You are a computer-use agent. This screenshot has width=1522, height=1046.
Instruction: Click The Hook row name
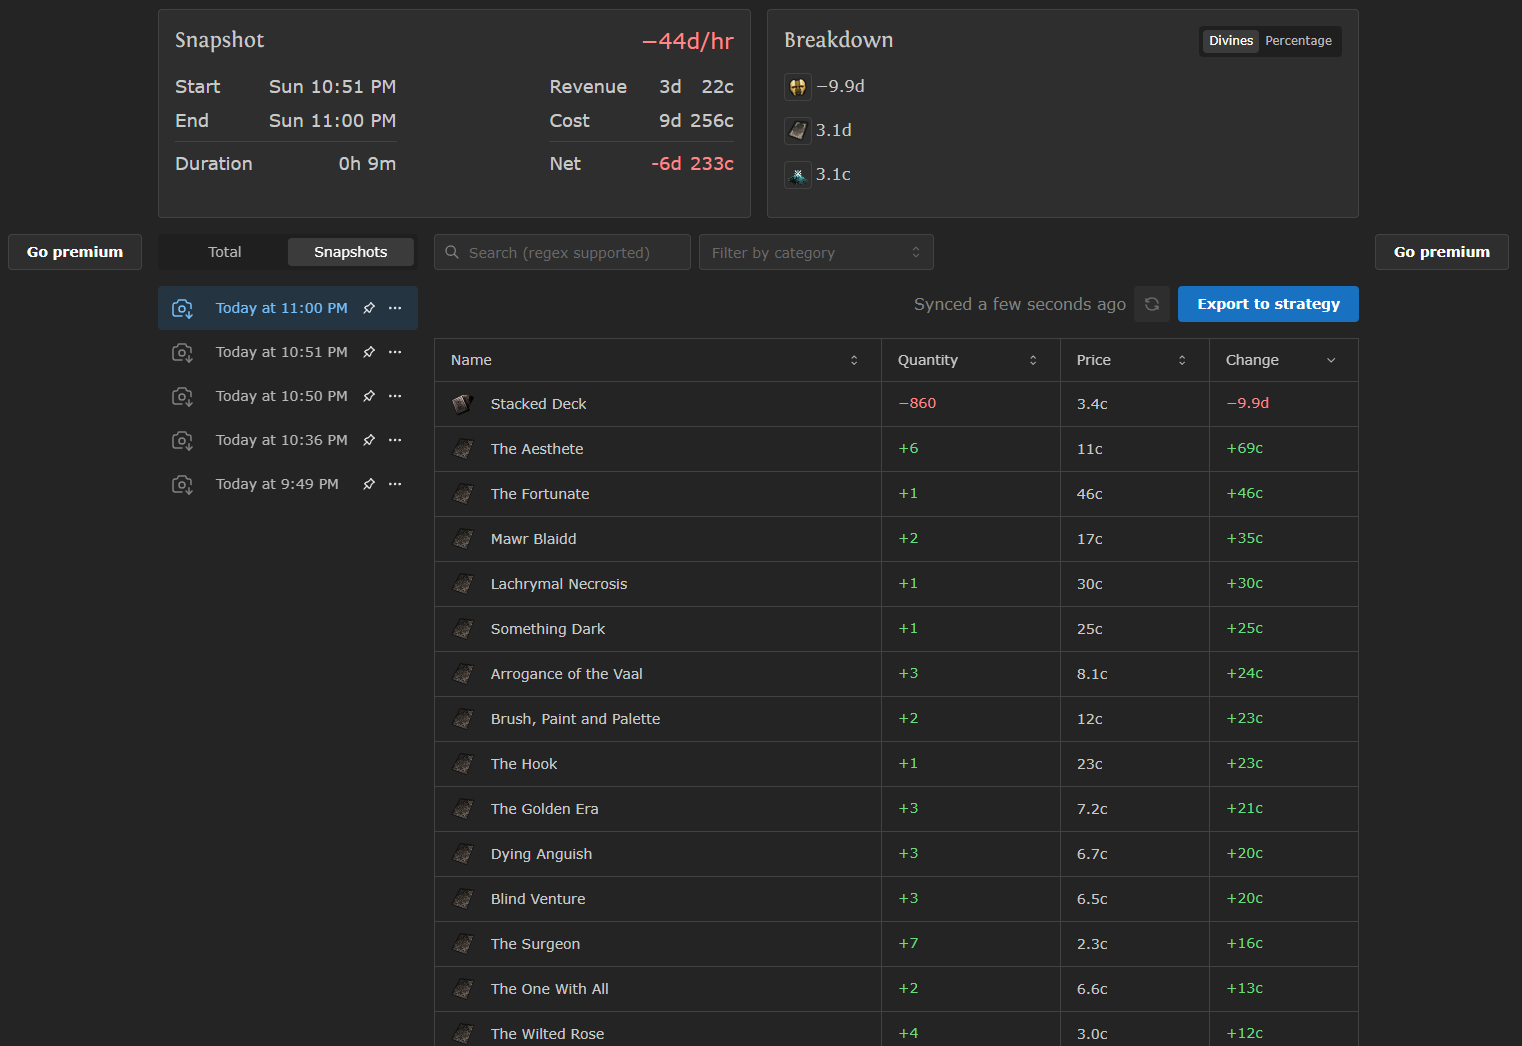pyautogui.click(x=524, y=764)
